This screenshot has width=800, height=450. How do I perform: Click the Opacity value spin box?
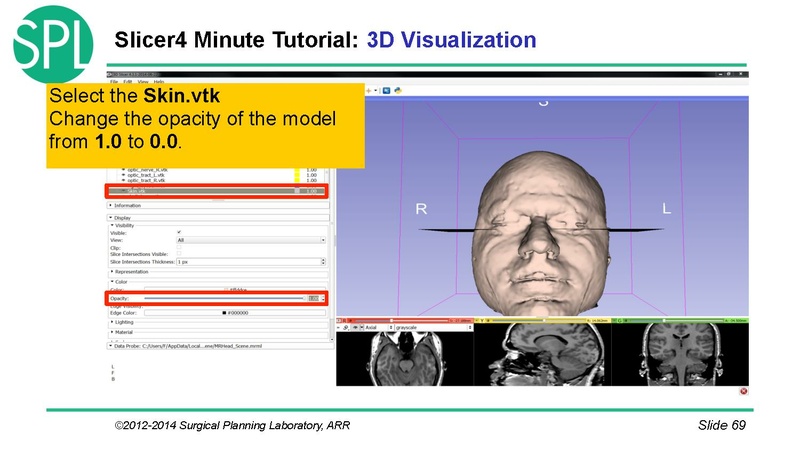pyautogui.click(x=316, y=298)
